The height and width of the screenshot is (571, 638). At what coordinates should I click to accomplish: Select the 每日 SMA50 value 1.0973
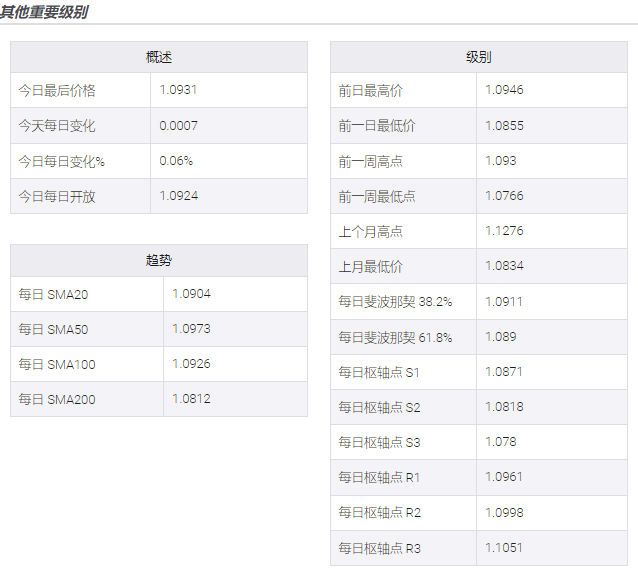tap(191, 329)
